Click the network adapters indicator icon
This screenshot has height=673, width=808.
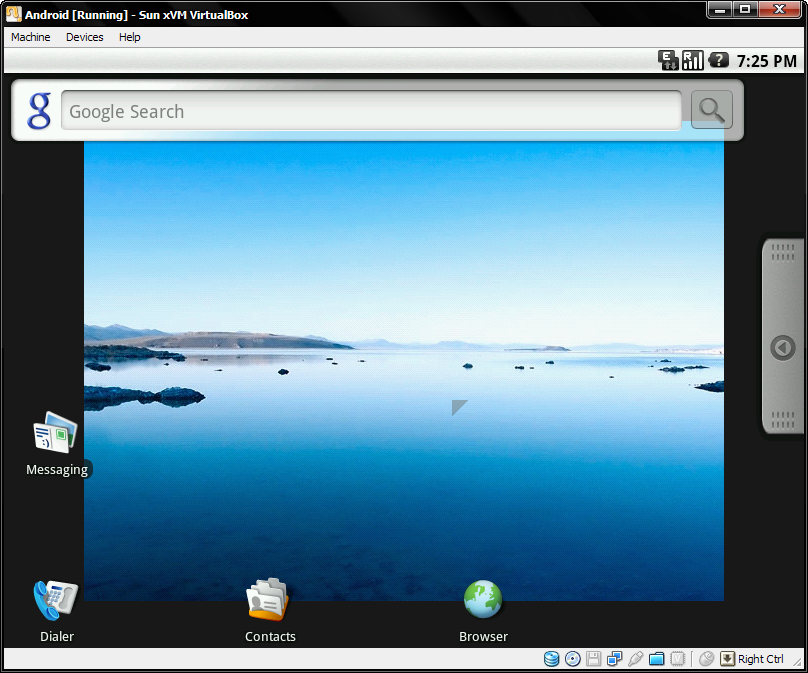click(x=614, y=659)
